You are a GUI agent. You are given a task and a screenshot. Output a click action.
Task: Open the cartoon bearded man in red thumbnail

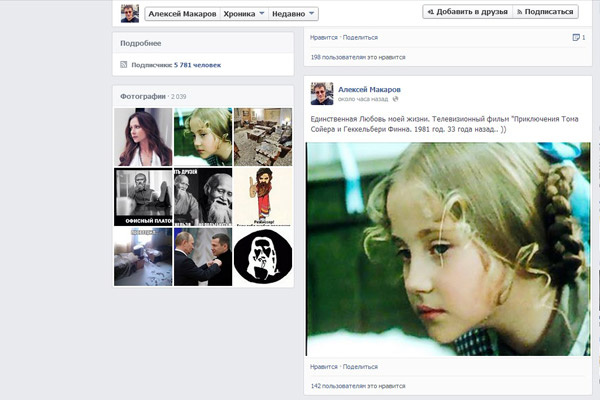[x=263, y=197]
